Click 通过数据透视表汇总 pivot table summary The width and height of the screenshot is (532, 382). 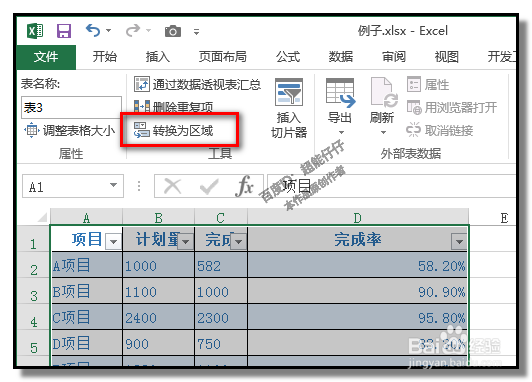pyautogui.click(x=197, y=84)
